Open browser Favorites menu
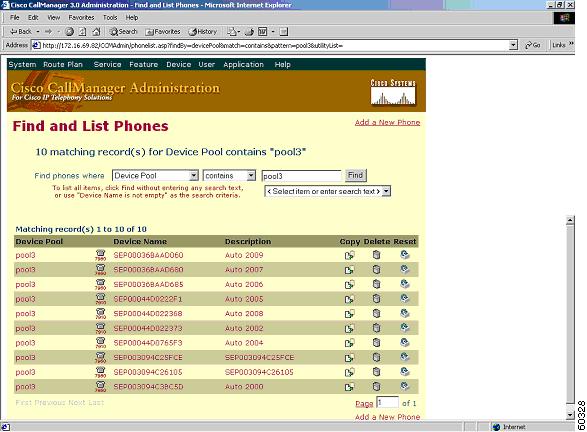 click(x=81, y=18)
